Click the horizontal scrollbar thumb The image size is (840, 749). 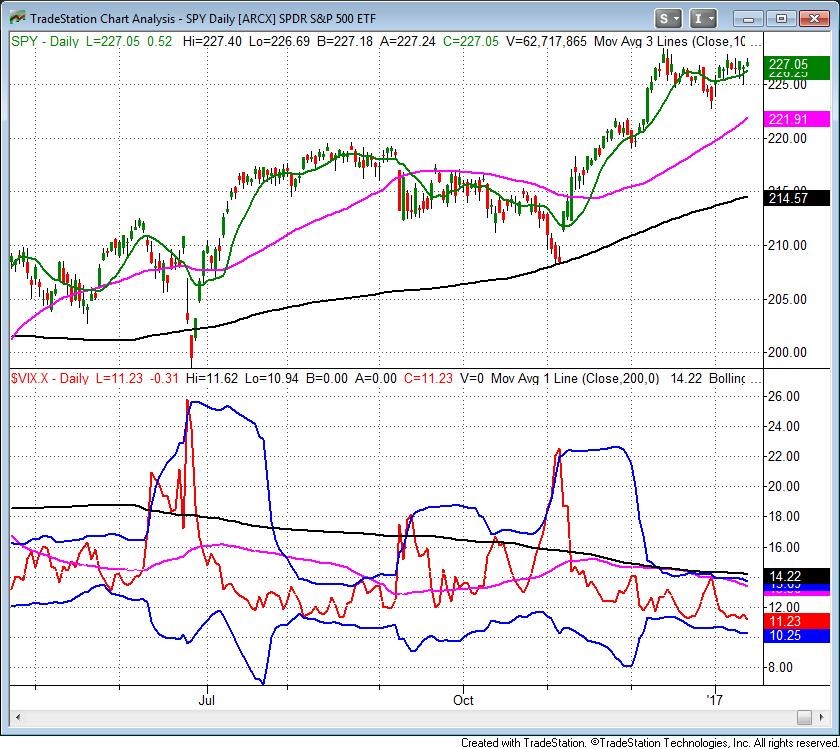pyautogui.click(x=804, y=717)
